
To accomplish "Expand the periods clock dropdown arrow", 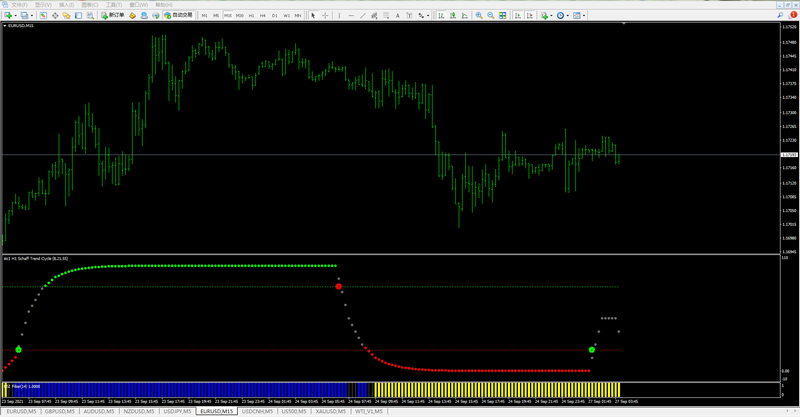I will pyautogui.click(x=568, y=16).
